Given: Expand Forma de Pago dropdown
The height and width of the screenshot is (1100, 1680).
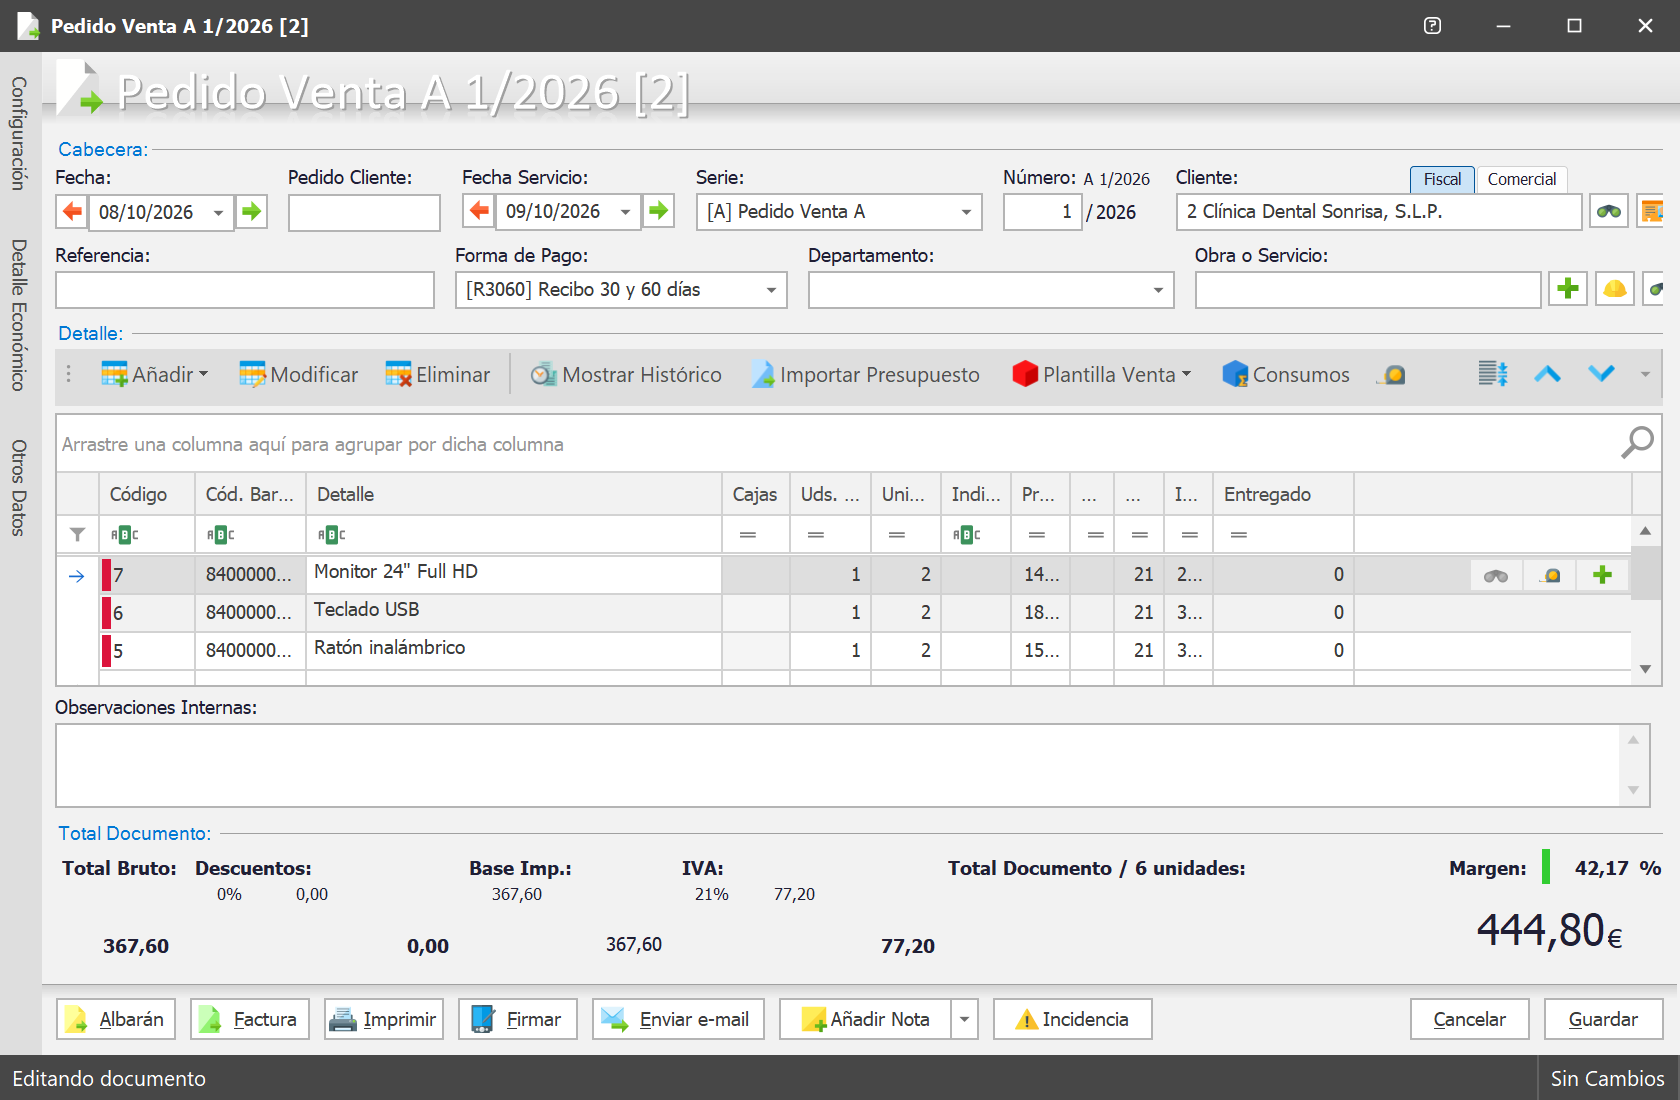Looking at the screenshot, I should 771,290.
